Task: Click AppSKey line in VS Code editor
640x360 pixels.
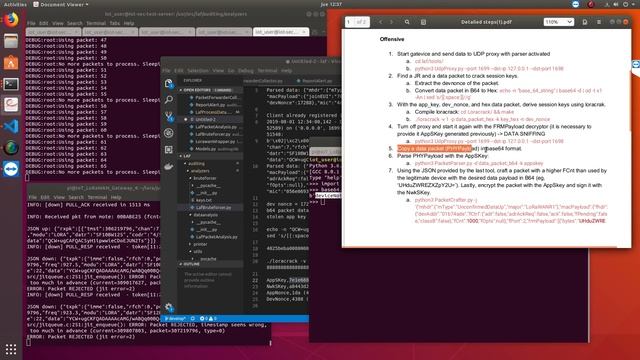Action: pos(287,280)
